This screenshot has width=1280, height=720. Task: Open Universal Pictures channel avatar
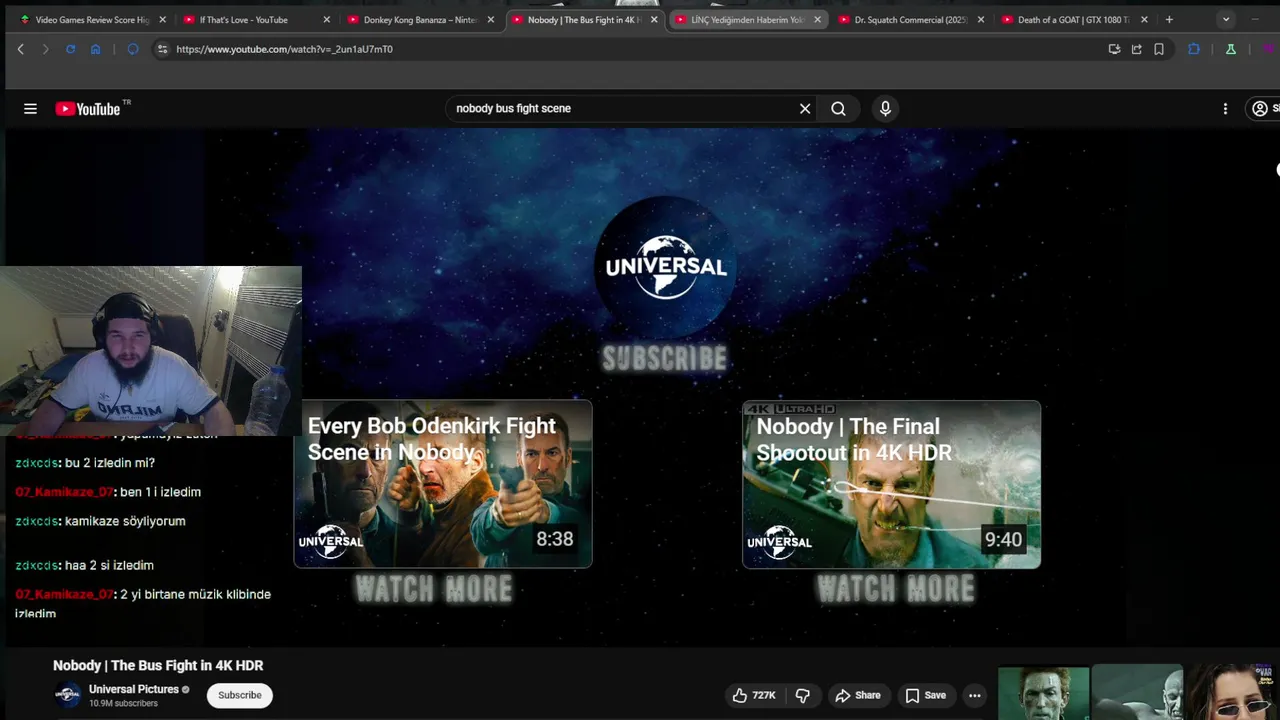(68, 695)
